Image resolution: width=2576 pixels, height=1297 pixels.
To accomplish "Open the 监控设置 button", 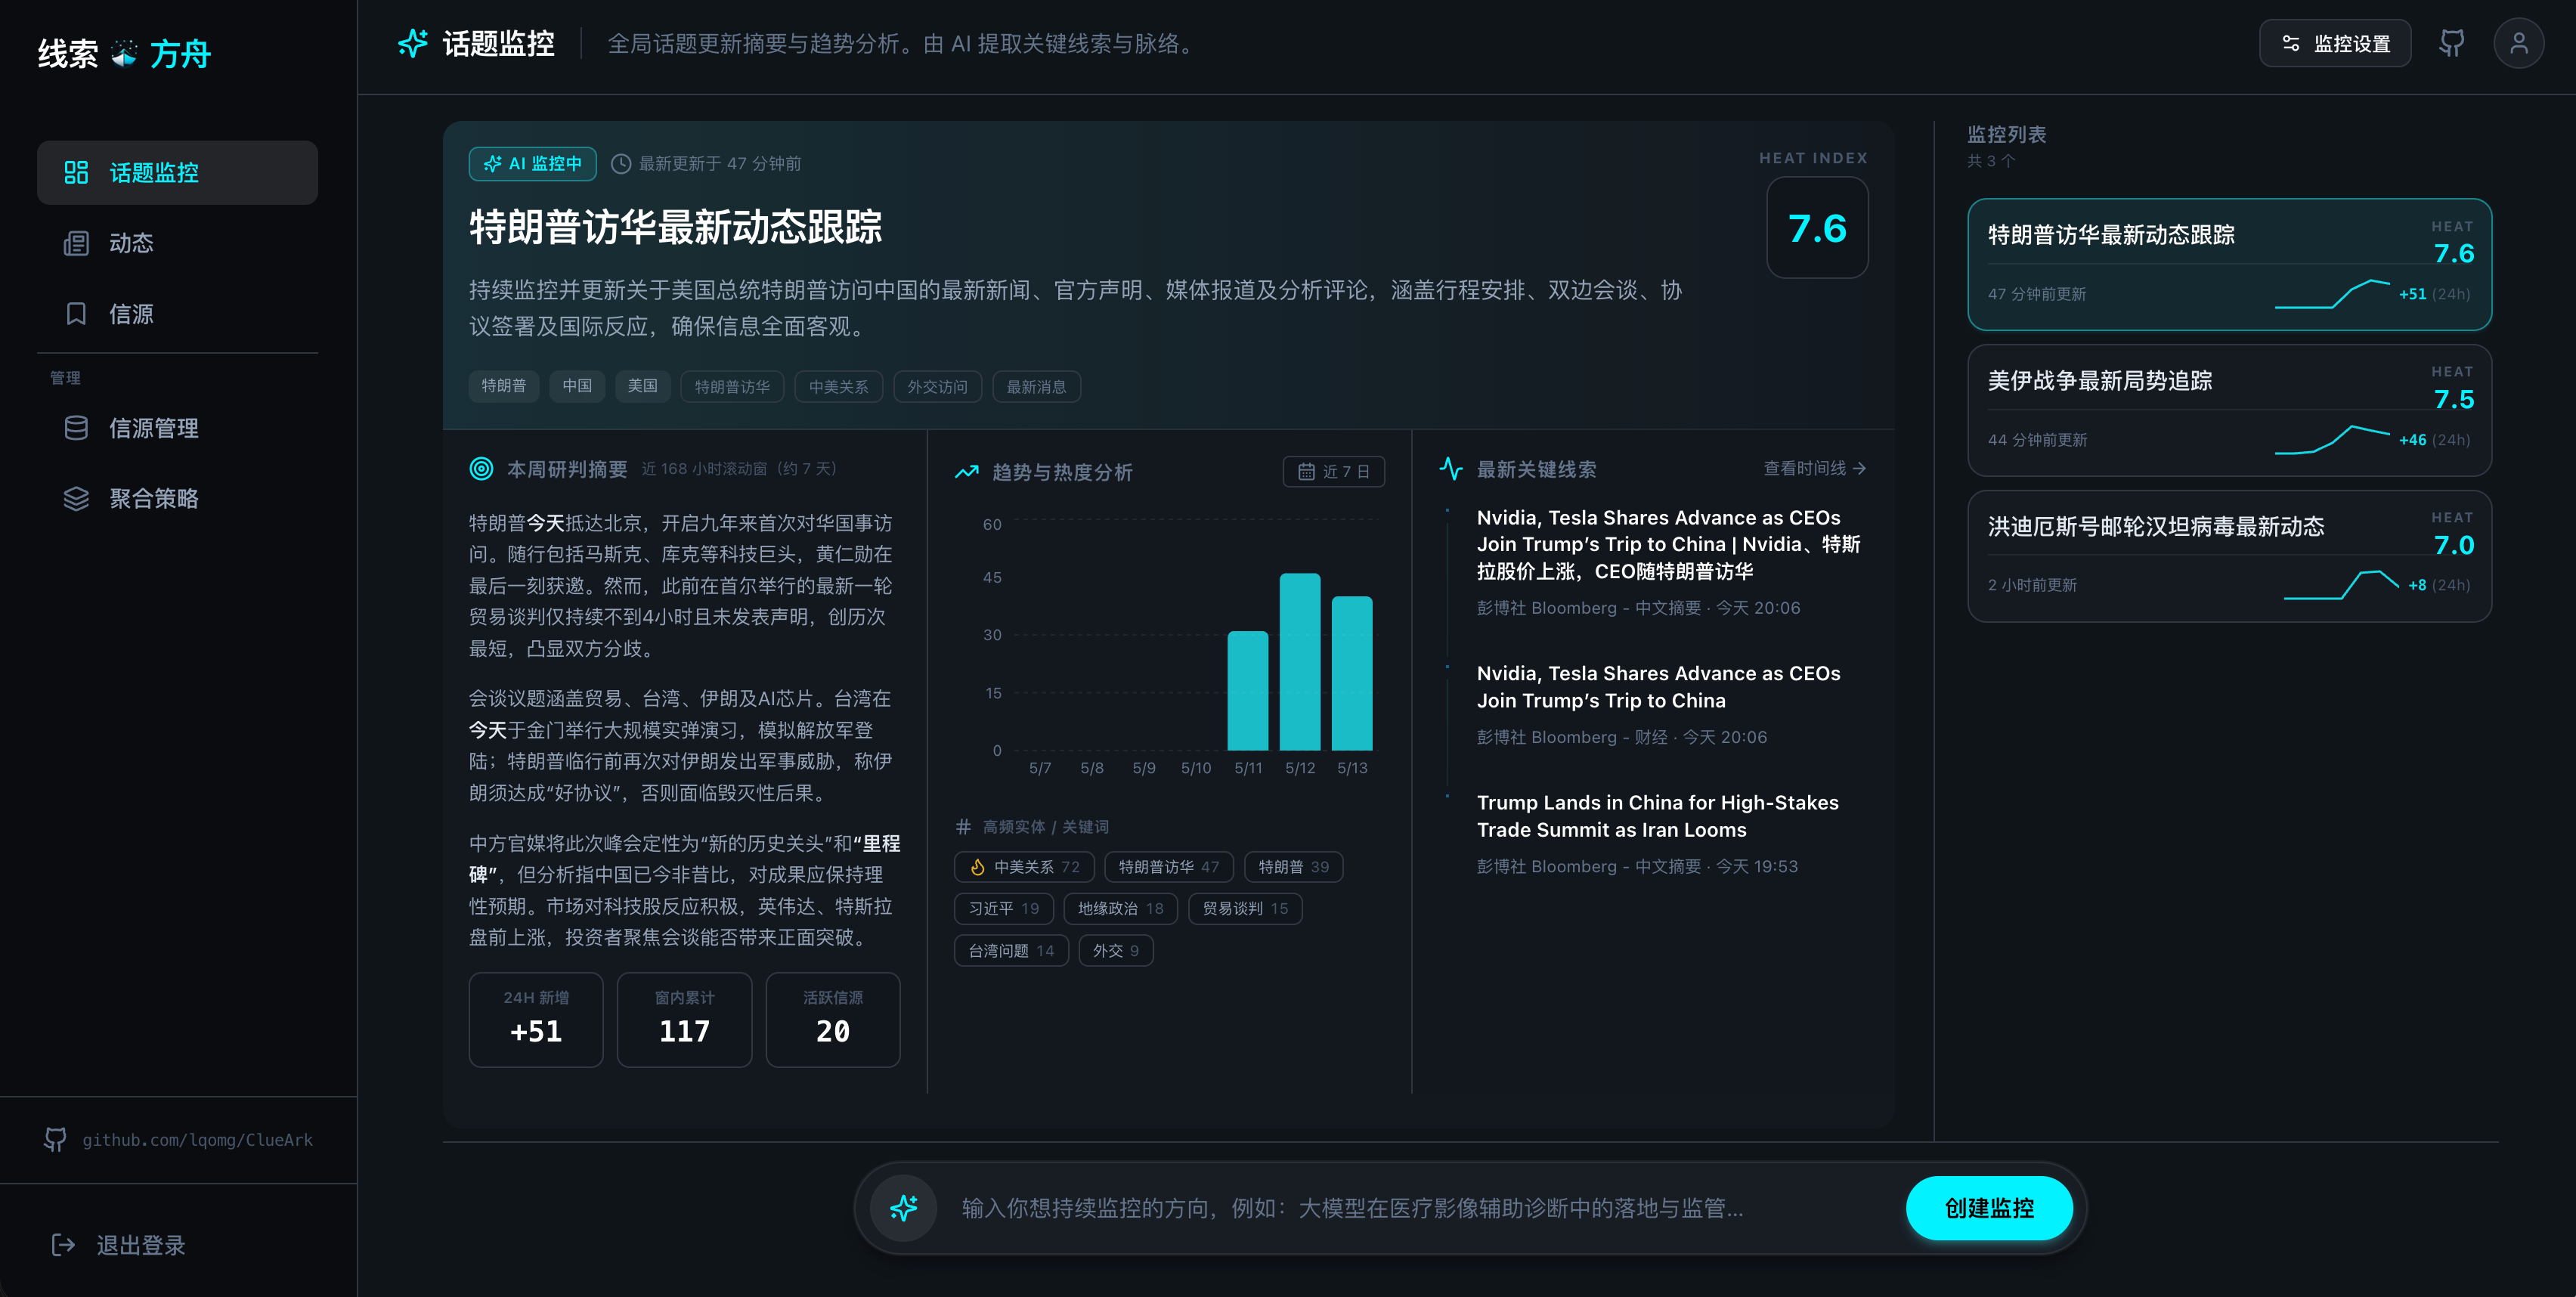I will point(2334,43).
